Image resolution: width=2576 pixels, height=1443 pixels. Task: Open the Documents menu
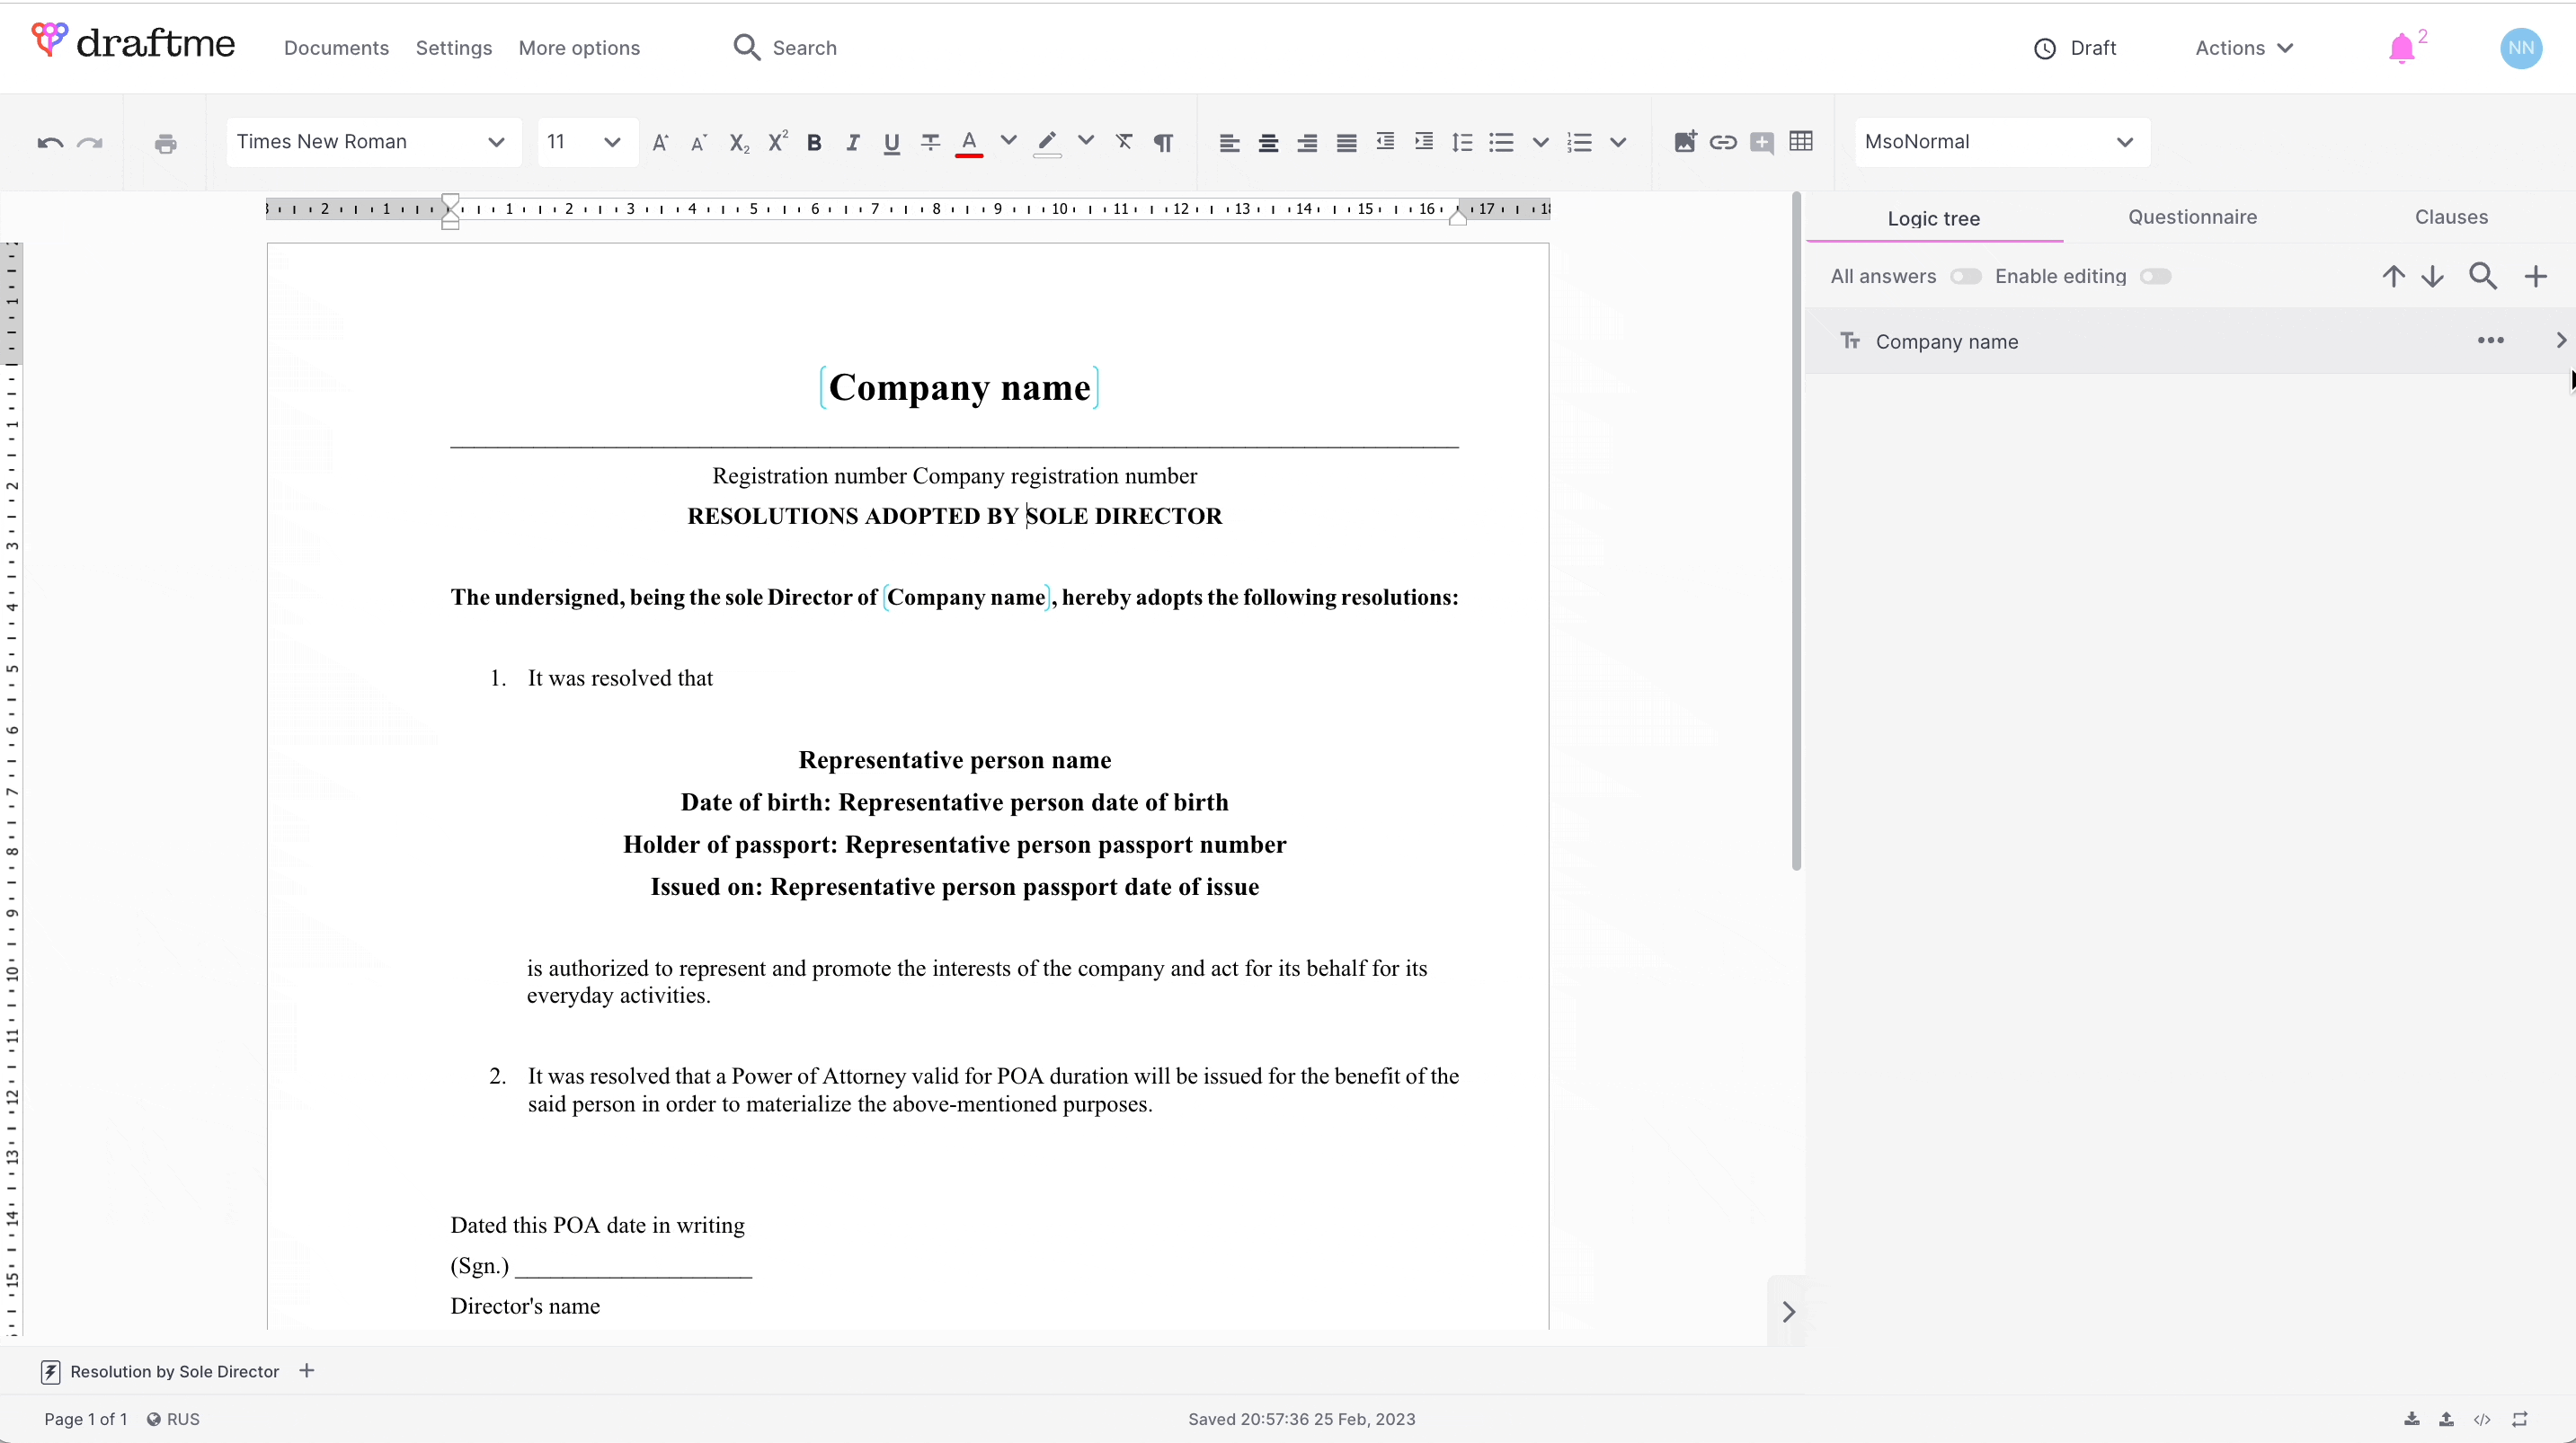336,48
